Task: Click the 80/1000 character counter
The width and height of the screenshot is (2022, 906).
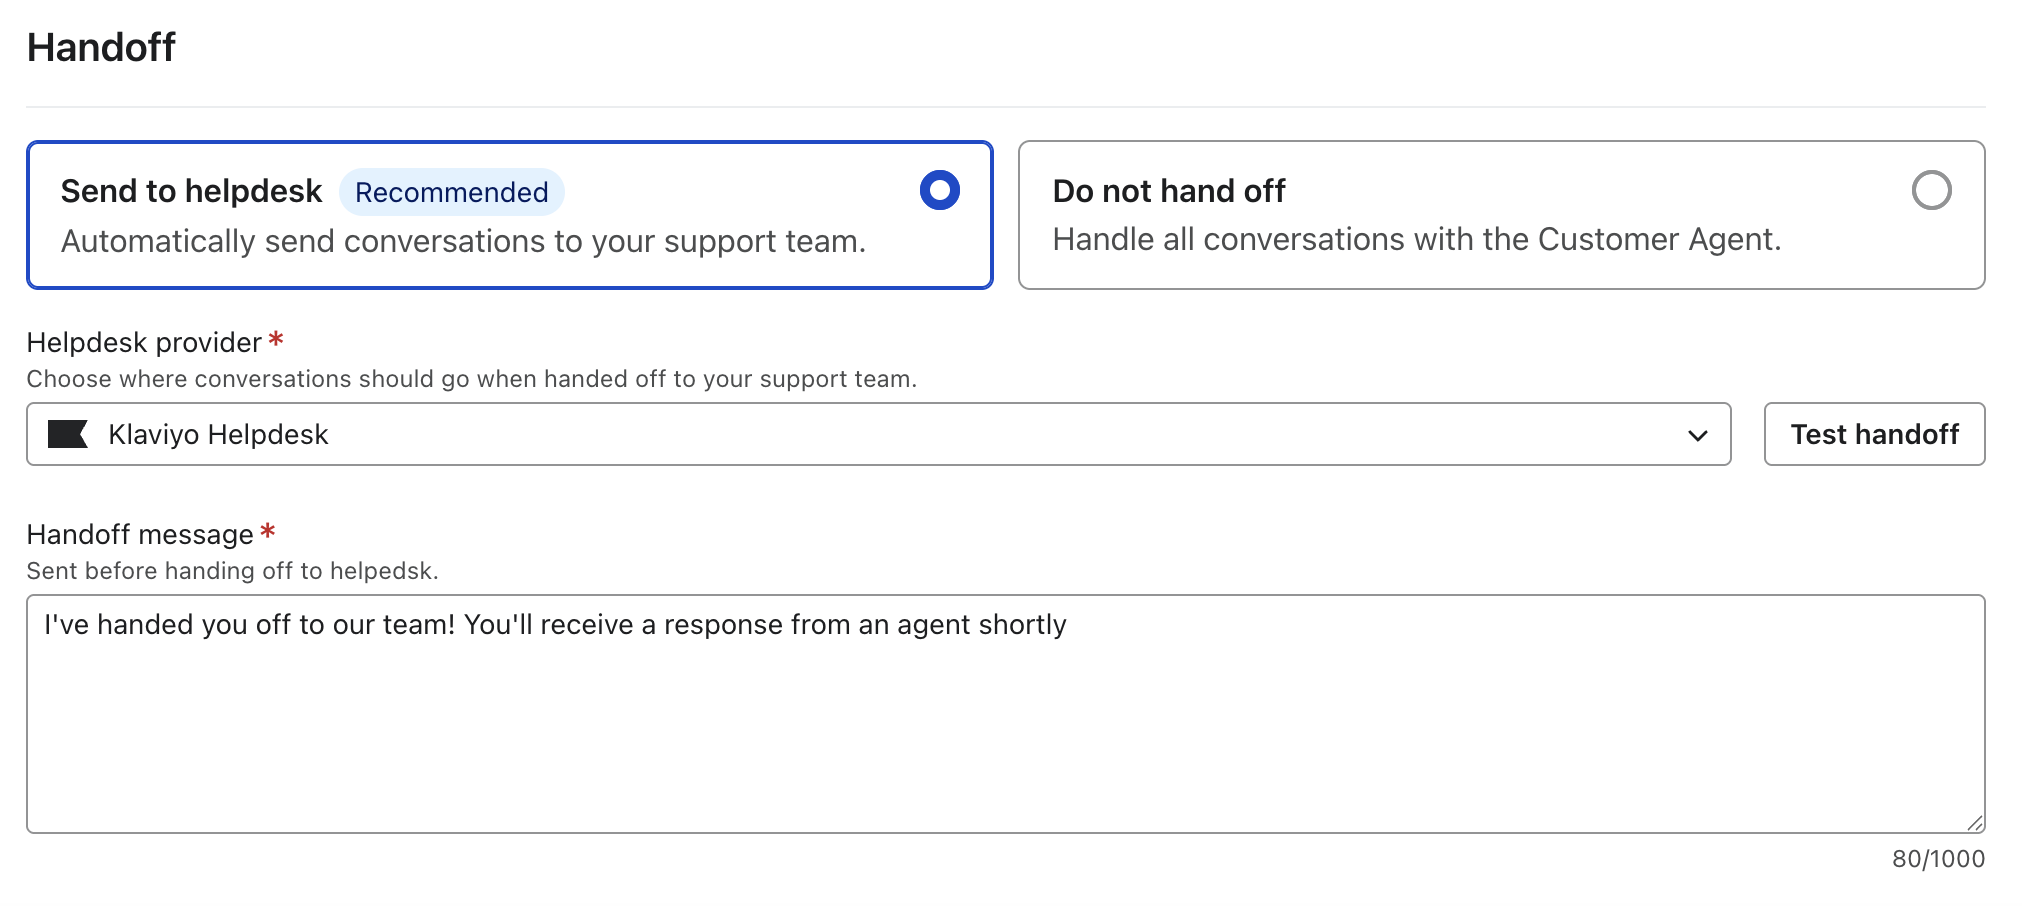Action: [x=1937, y=859]
